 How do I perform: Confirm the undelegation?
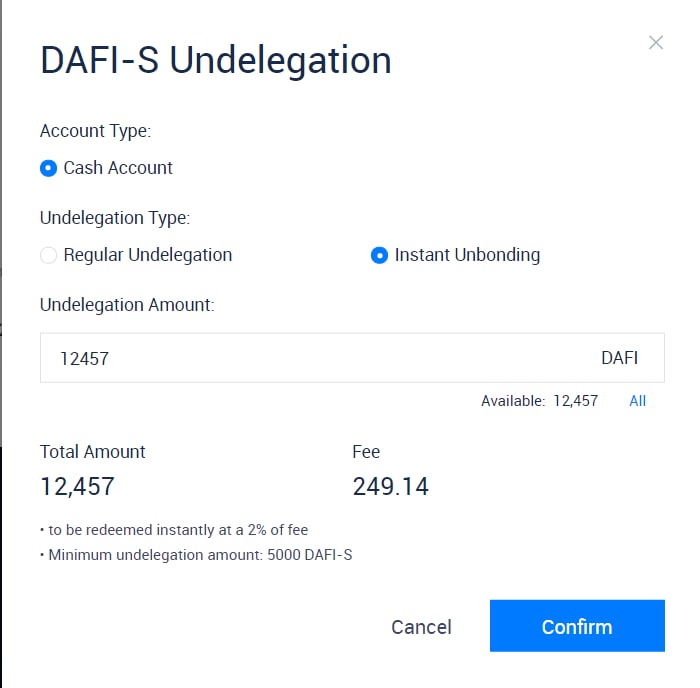pos(577,626)
